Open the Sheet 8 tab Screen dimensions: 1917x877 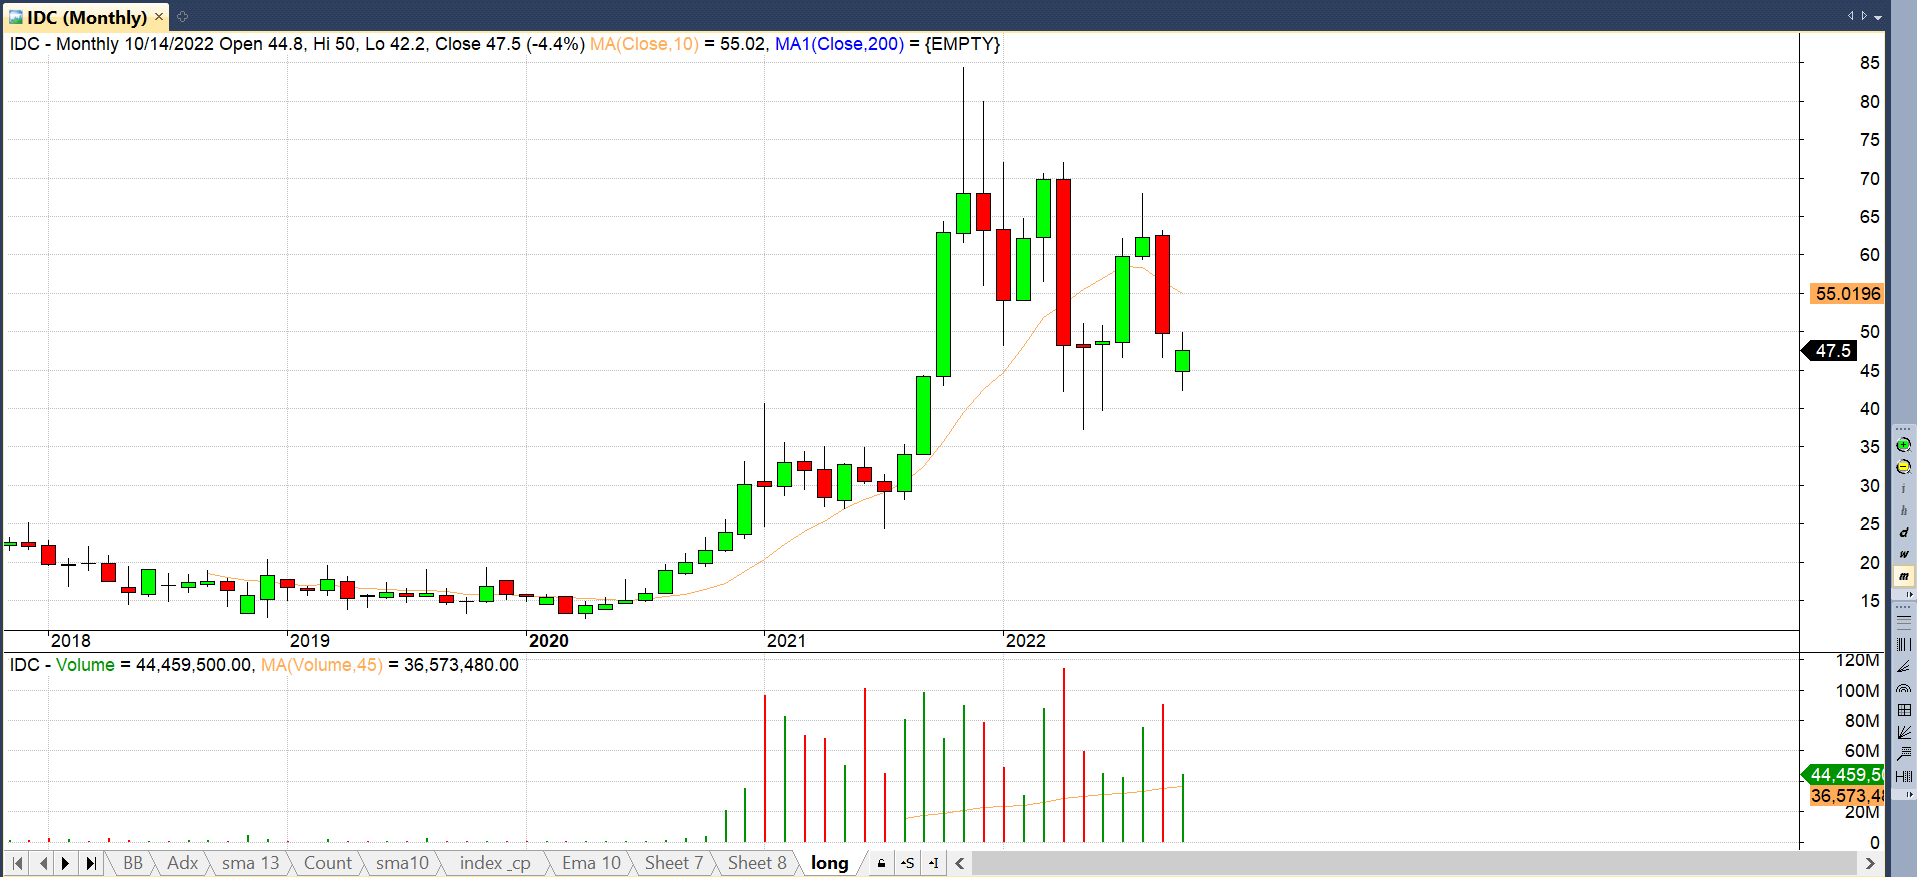757,863
